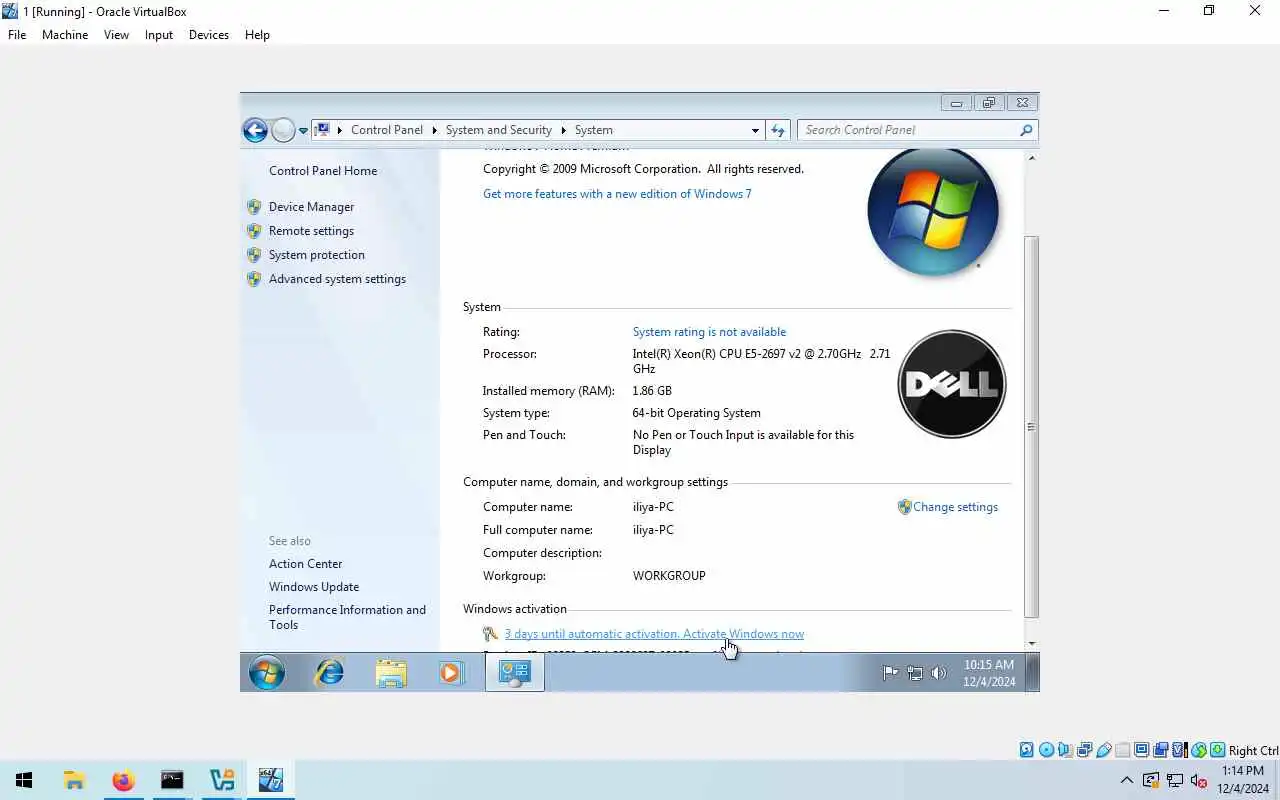This screenshot has height=800, width=1280.
Task: Open host Windows Start button
Action: click(24, 780)
